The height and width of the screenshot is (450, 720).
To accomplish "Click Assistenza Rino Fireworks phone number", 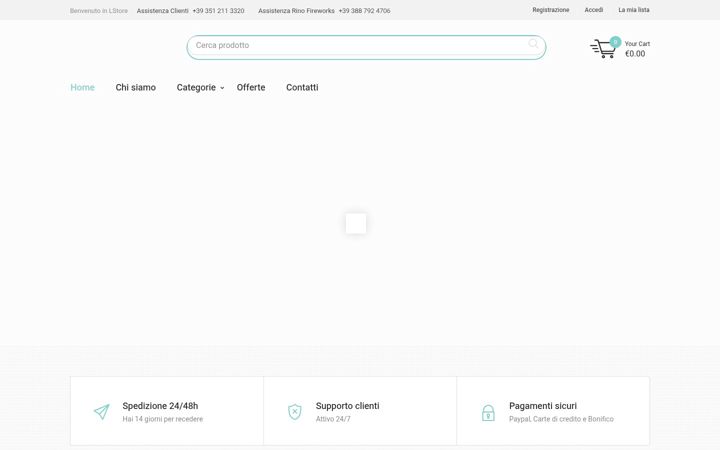I will click(x=364, y=11).
